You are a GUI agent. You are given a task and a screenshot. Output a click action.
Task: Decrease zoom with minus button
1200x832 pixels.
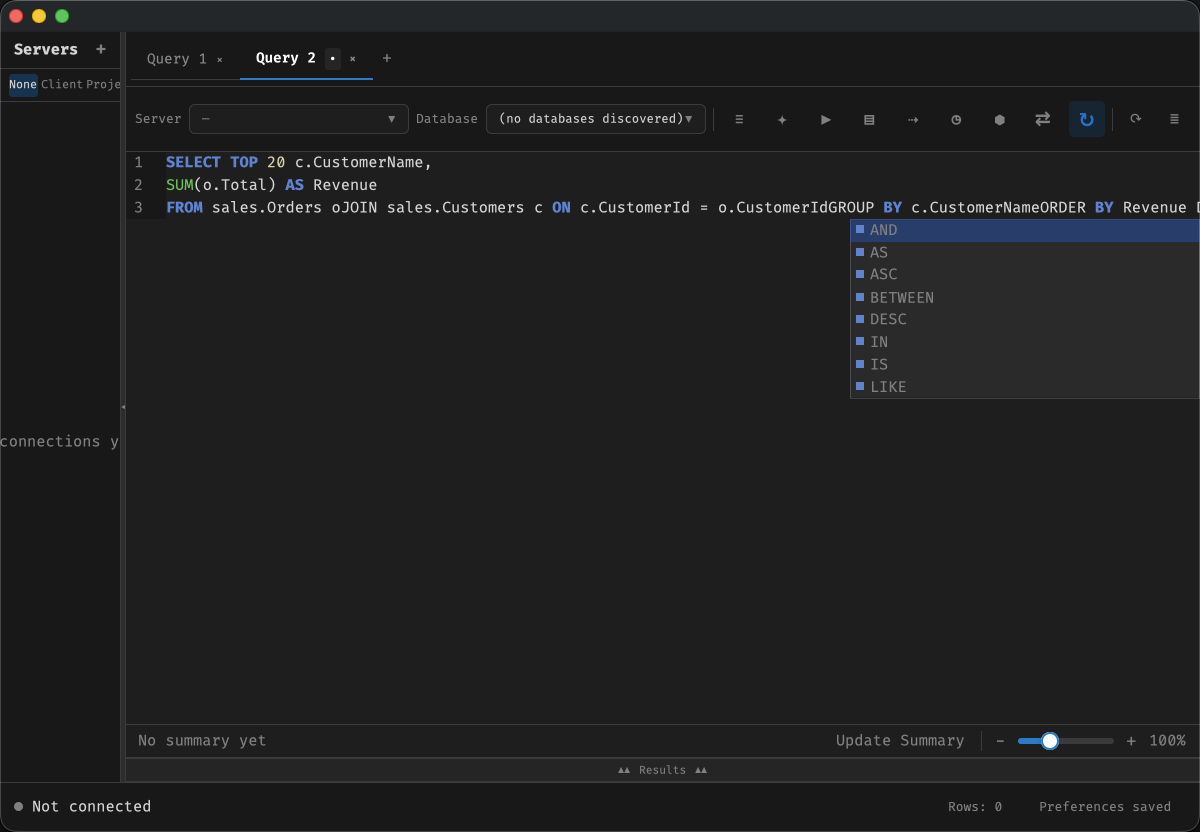pos(1000,741)
